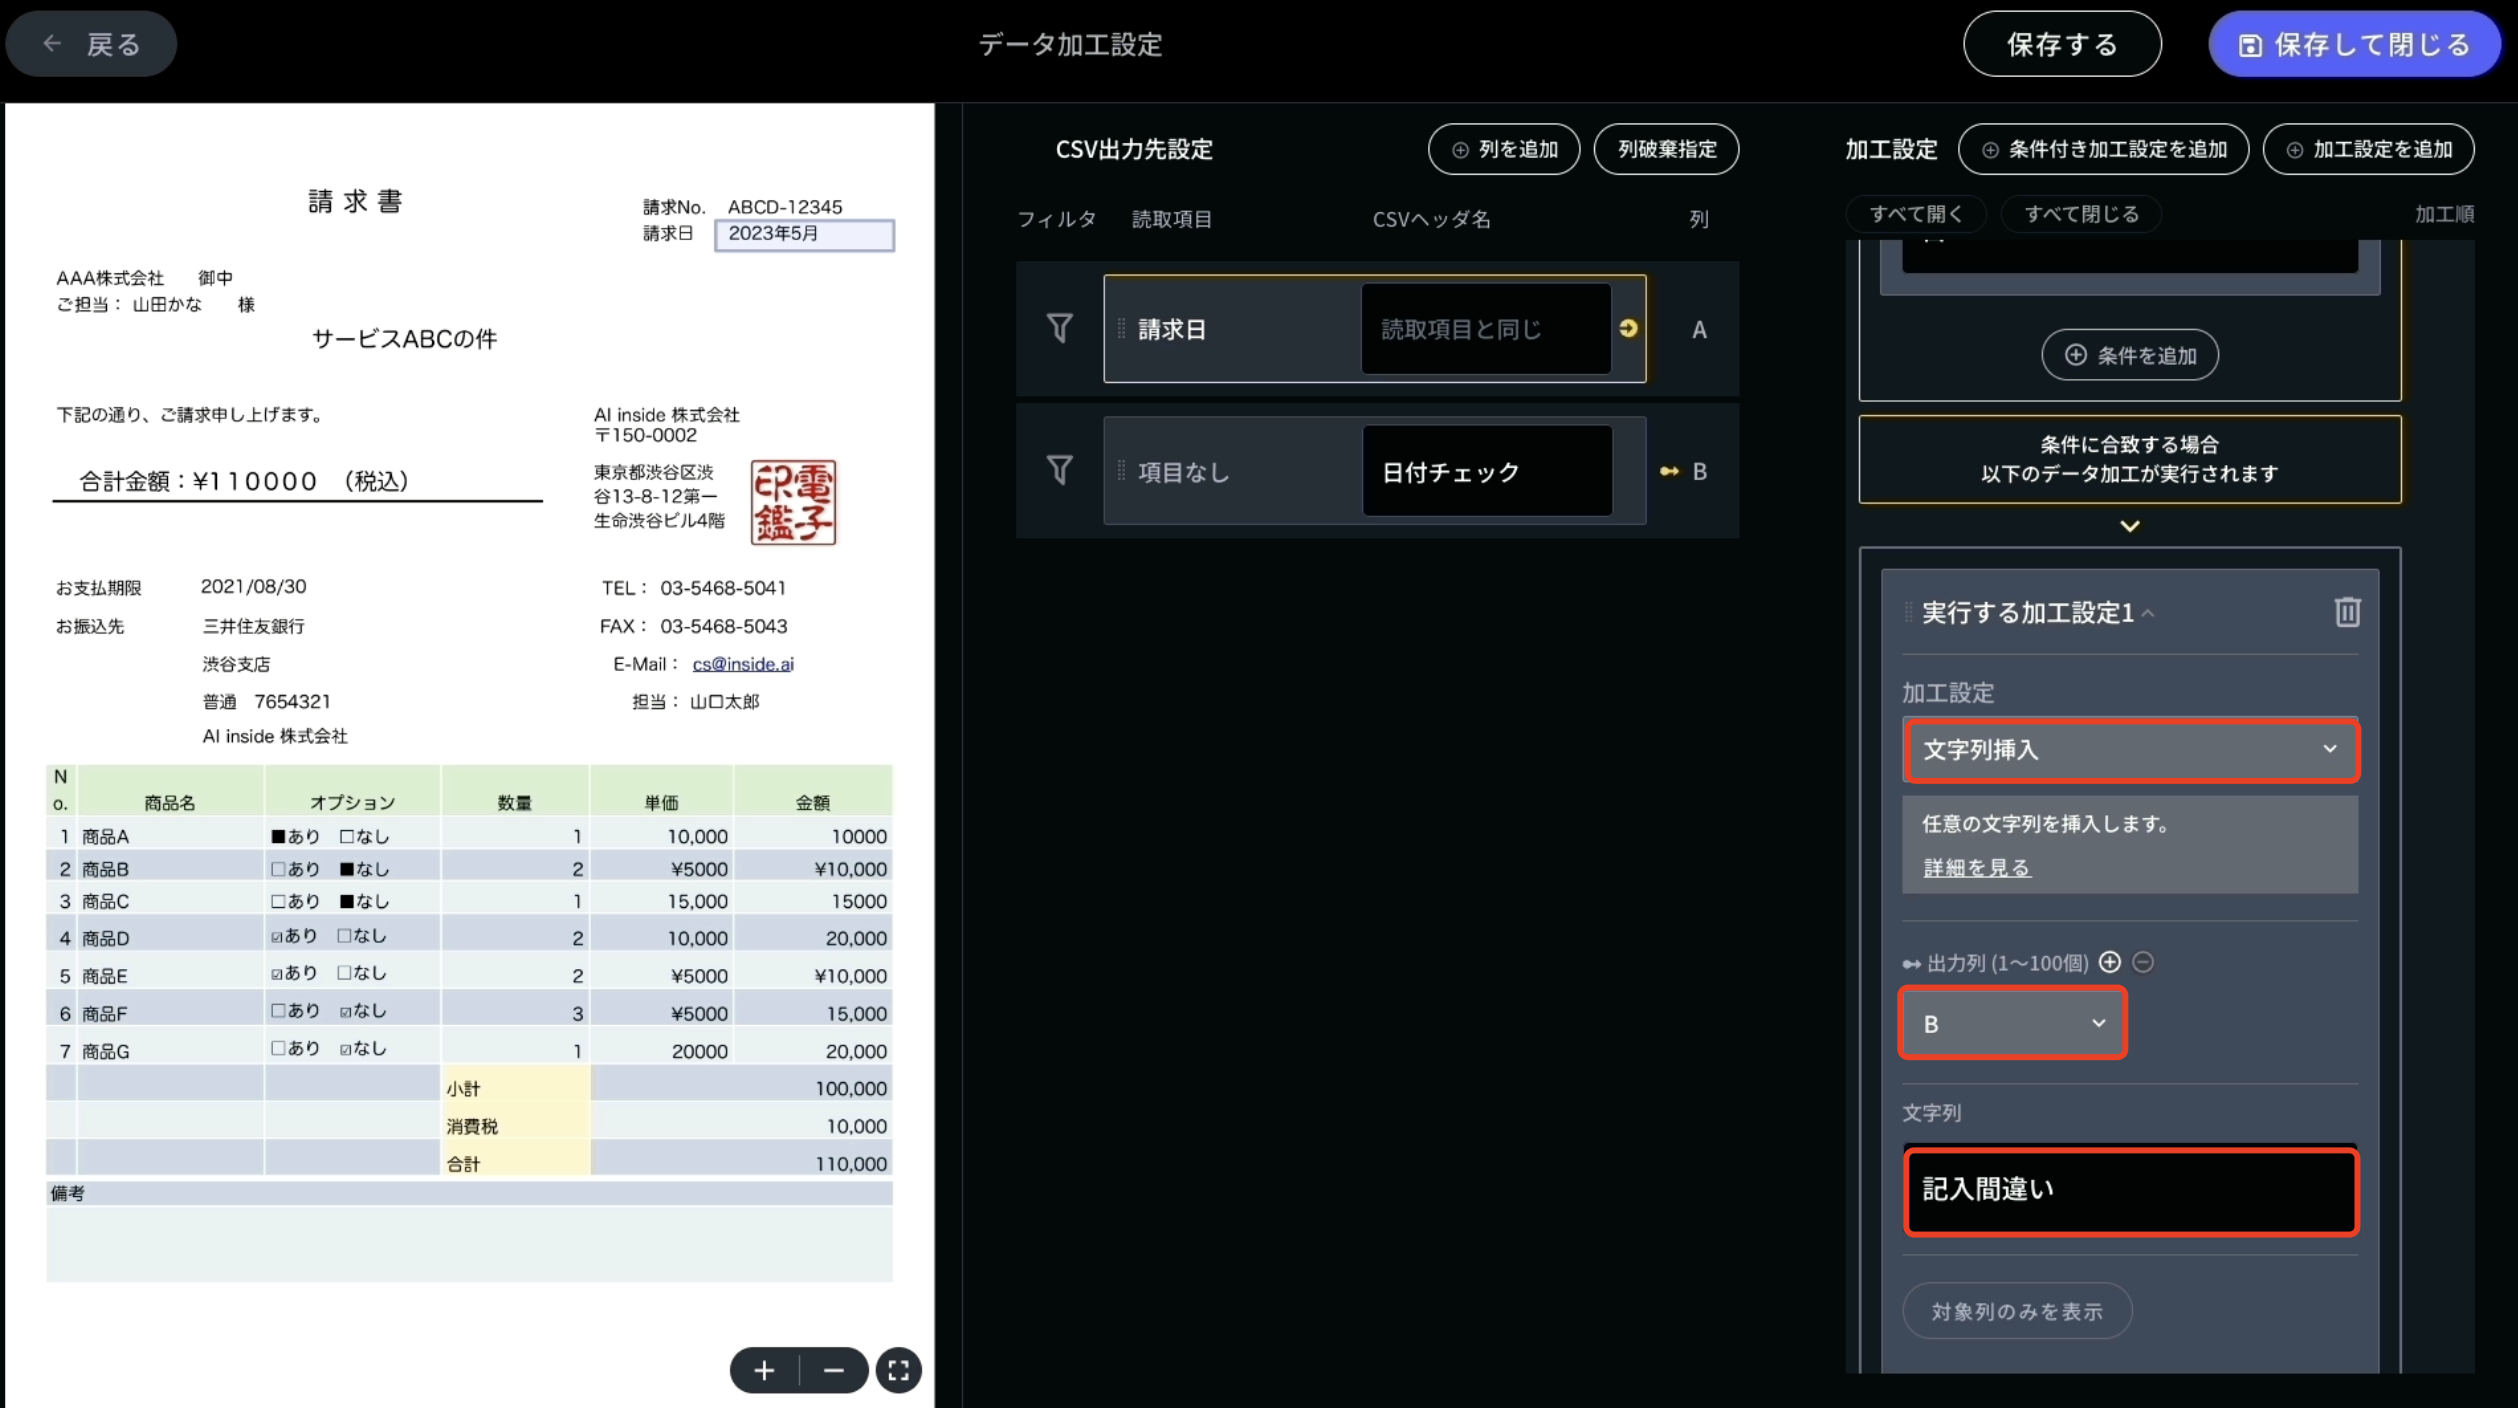Open the output column dropdown showing B
The height and width of the screenshot is (1408, 2518).
2012,1022
